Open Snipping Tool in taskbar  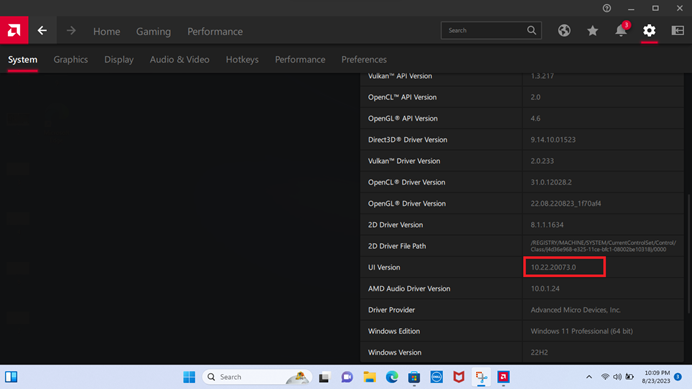pos(481,377)
